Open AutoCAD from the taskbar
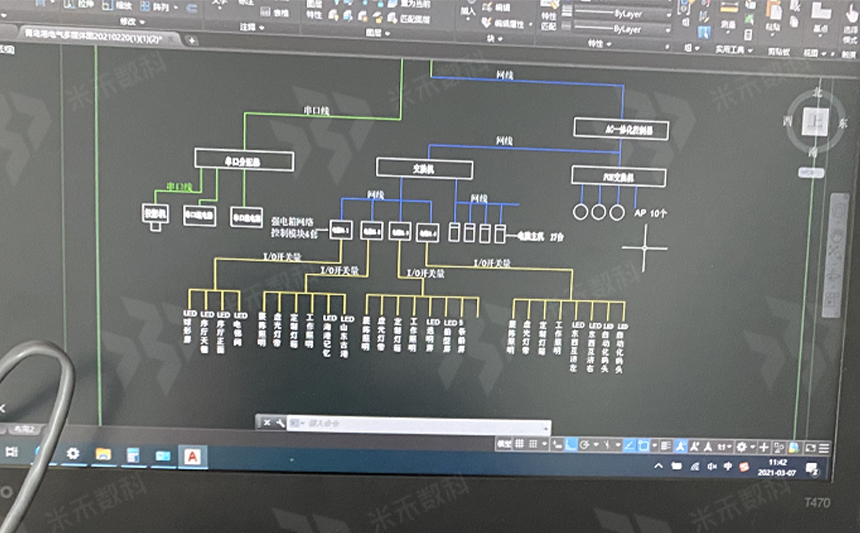The width and height of the screenshot is (860, 533). click(x=191, y=455)
